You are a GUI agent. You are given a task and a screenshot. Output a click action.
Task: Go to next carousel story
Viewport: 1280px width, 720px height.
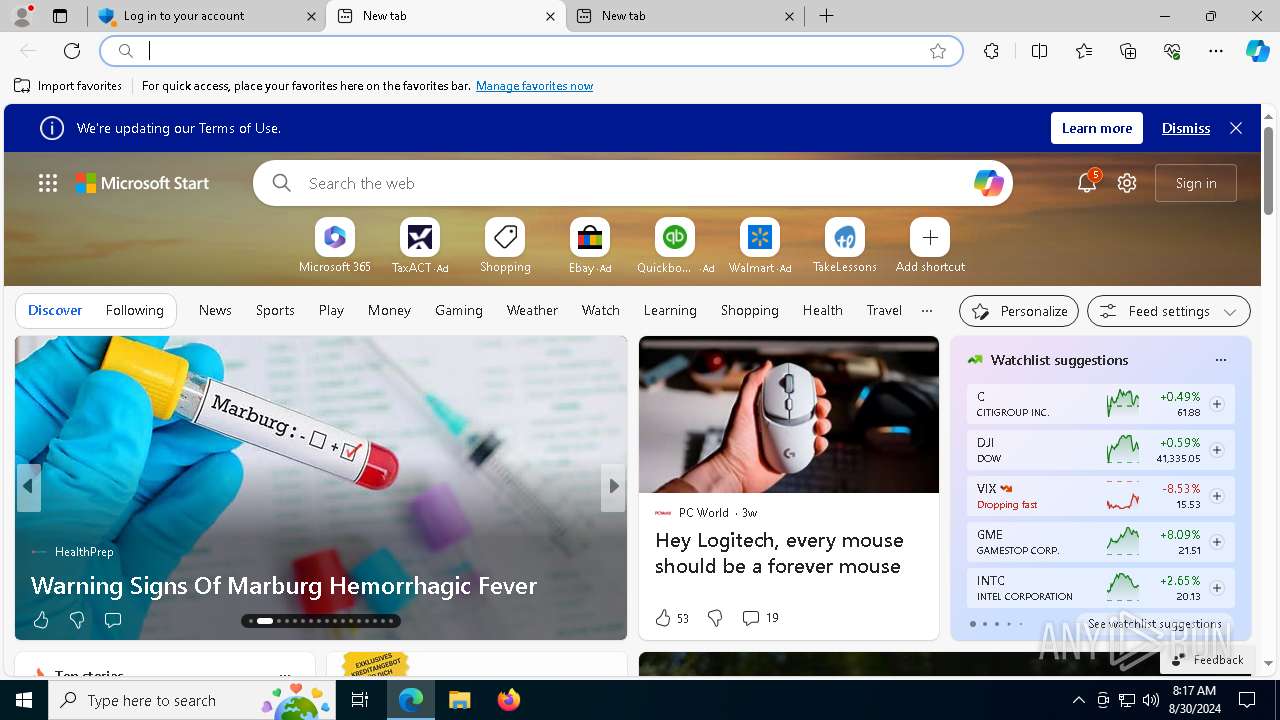point(613,487)
